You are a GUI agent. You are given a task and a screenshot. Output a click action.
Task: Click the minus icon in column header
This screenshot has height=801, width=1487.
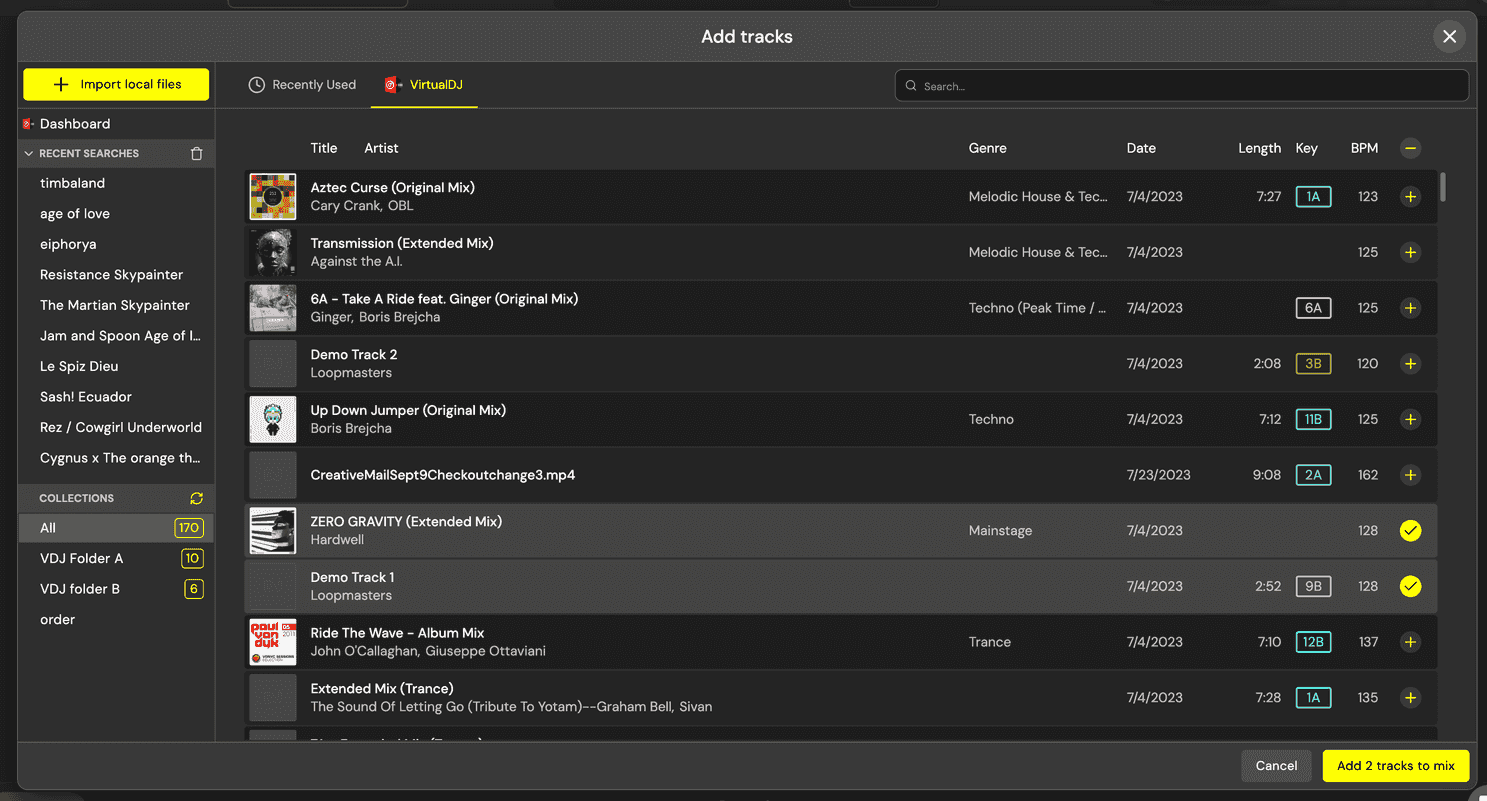coord(1410,148)
